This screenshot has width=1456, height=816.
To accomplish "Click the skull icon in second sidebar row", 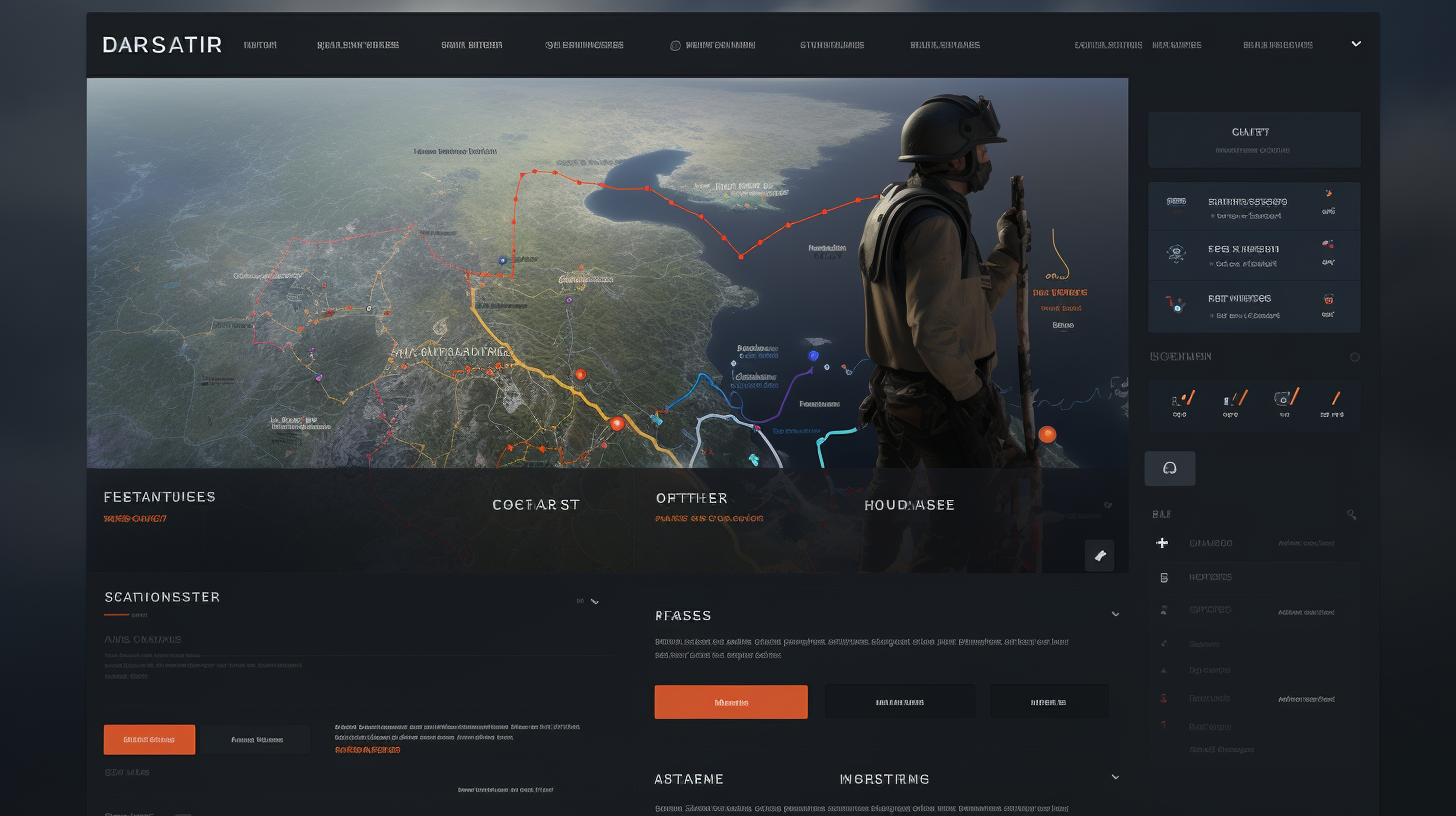I will pos(1176,255).
